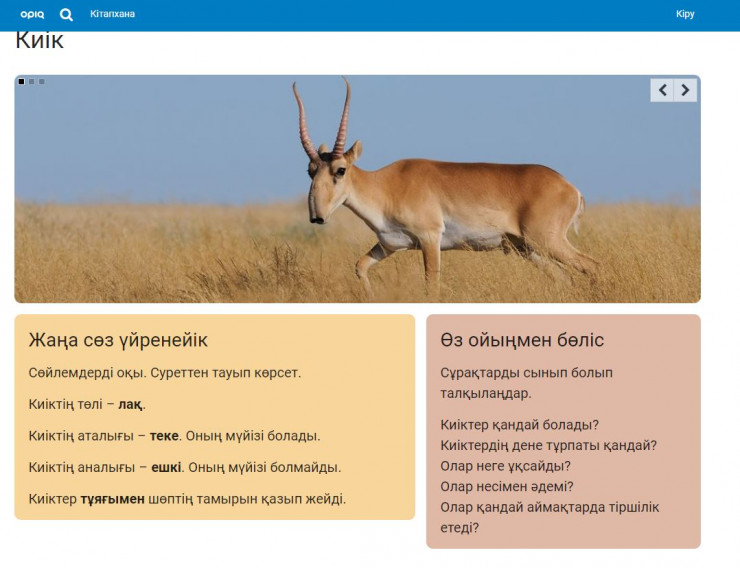The width and height of the screenshot is (740, 568).
Task: Open the Кітапхана menu item
Action: 112,14
